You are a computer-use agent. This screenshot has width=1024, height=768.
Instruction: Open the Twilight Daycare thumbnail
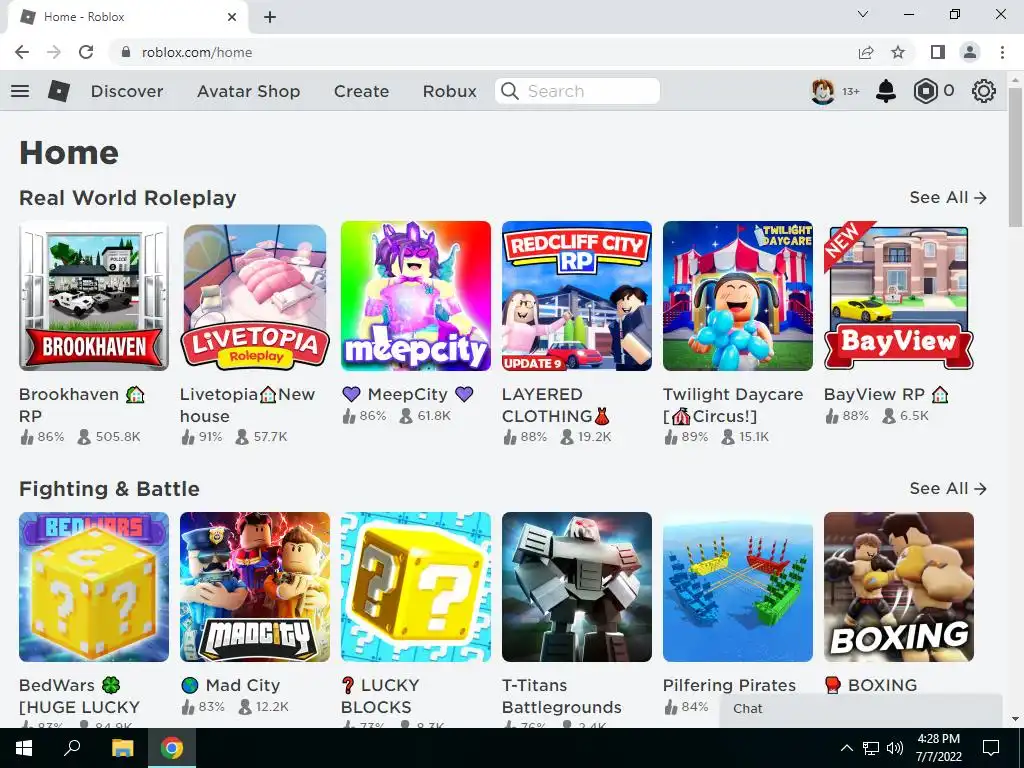point(738,296)
